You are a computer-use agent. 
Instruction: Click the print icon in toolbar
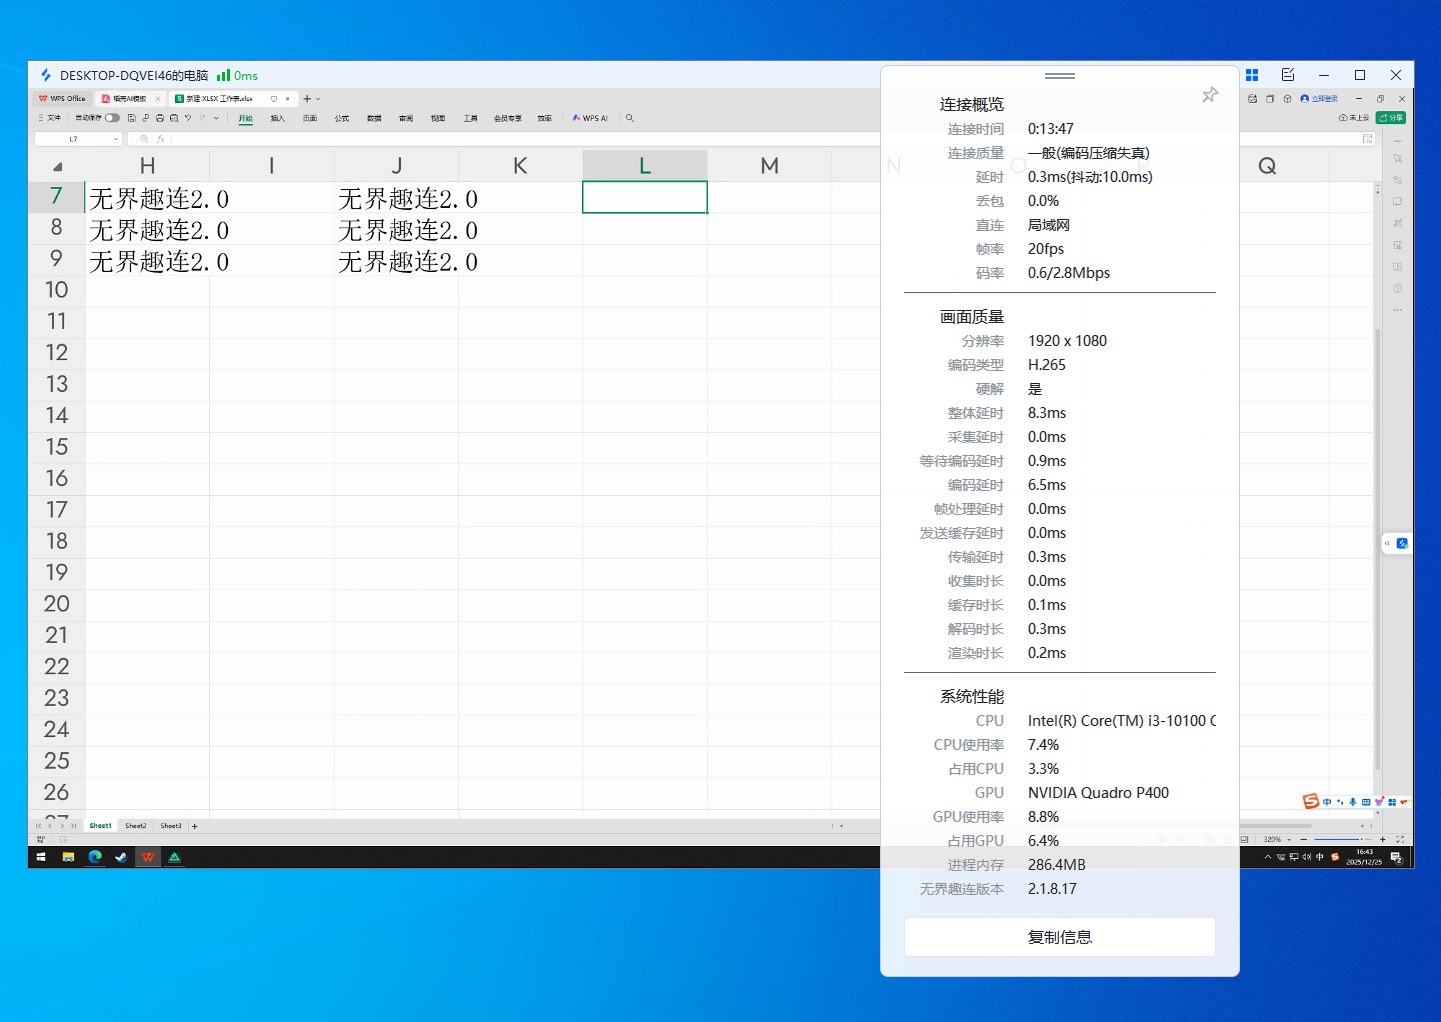[x=160, y=118]
